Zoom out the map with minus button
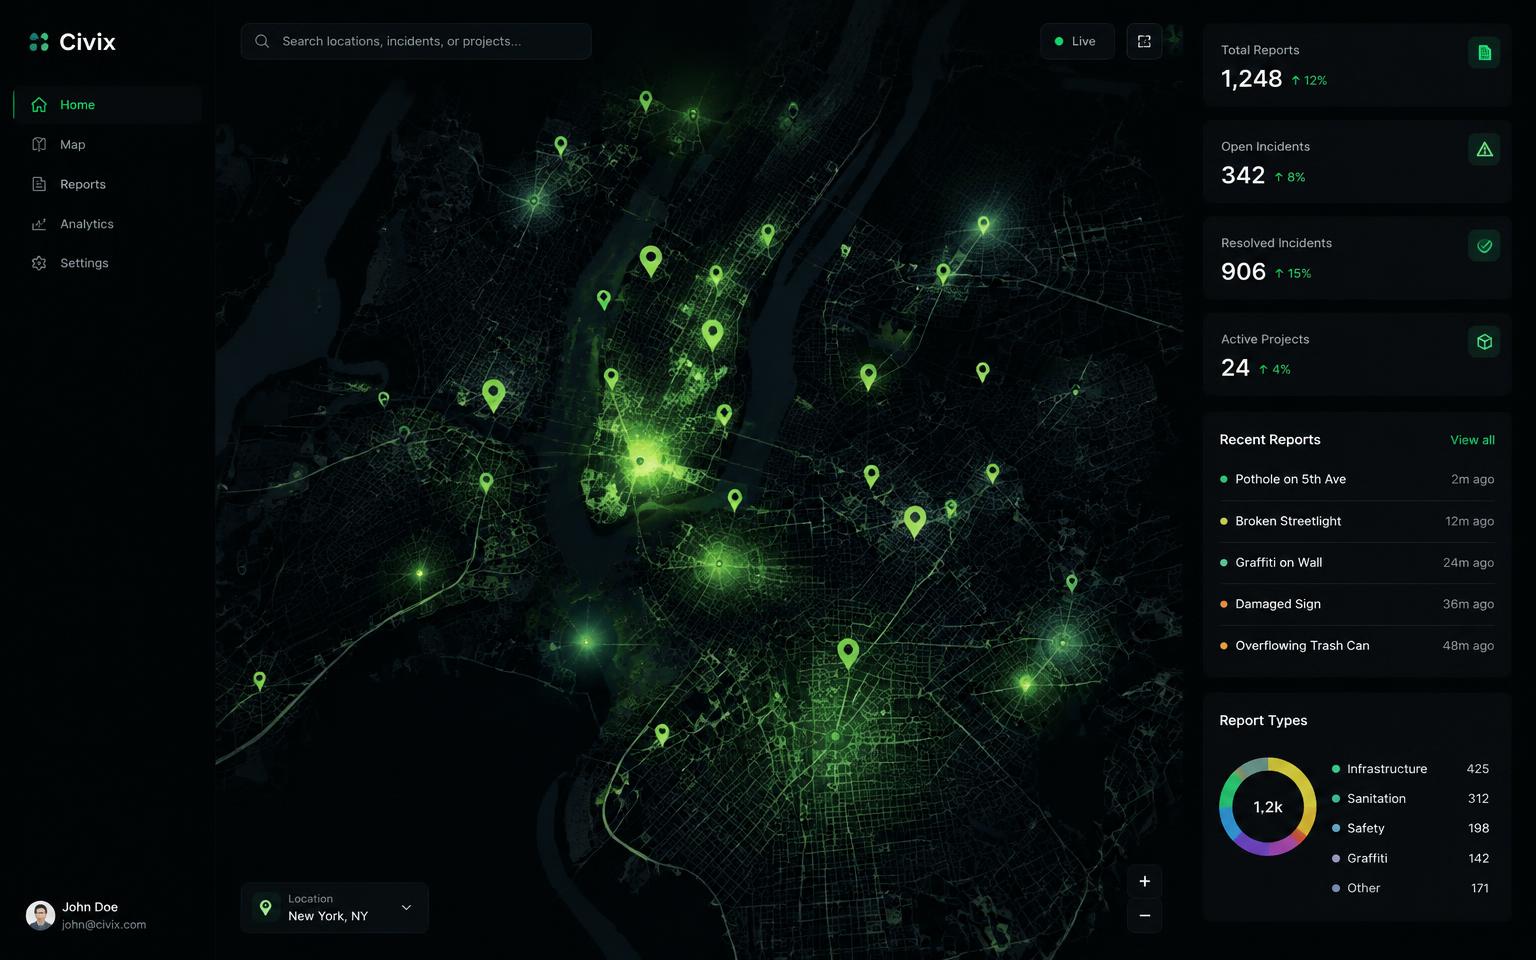 (x=1144, y=915)
